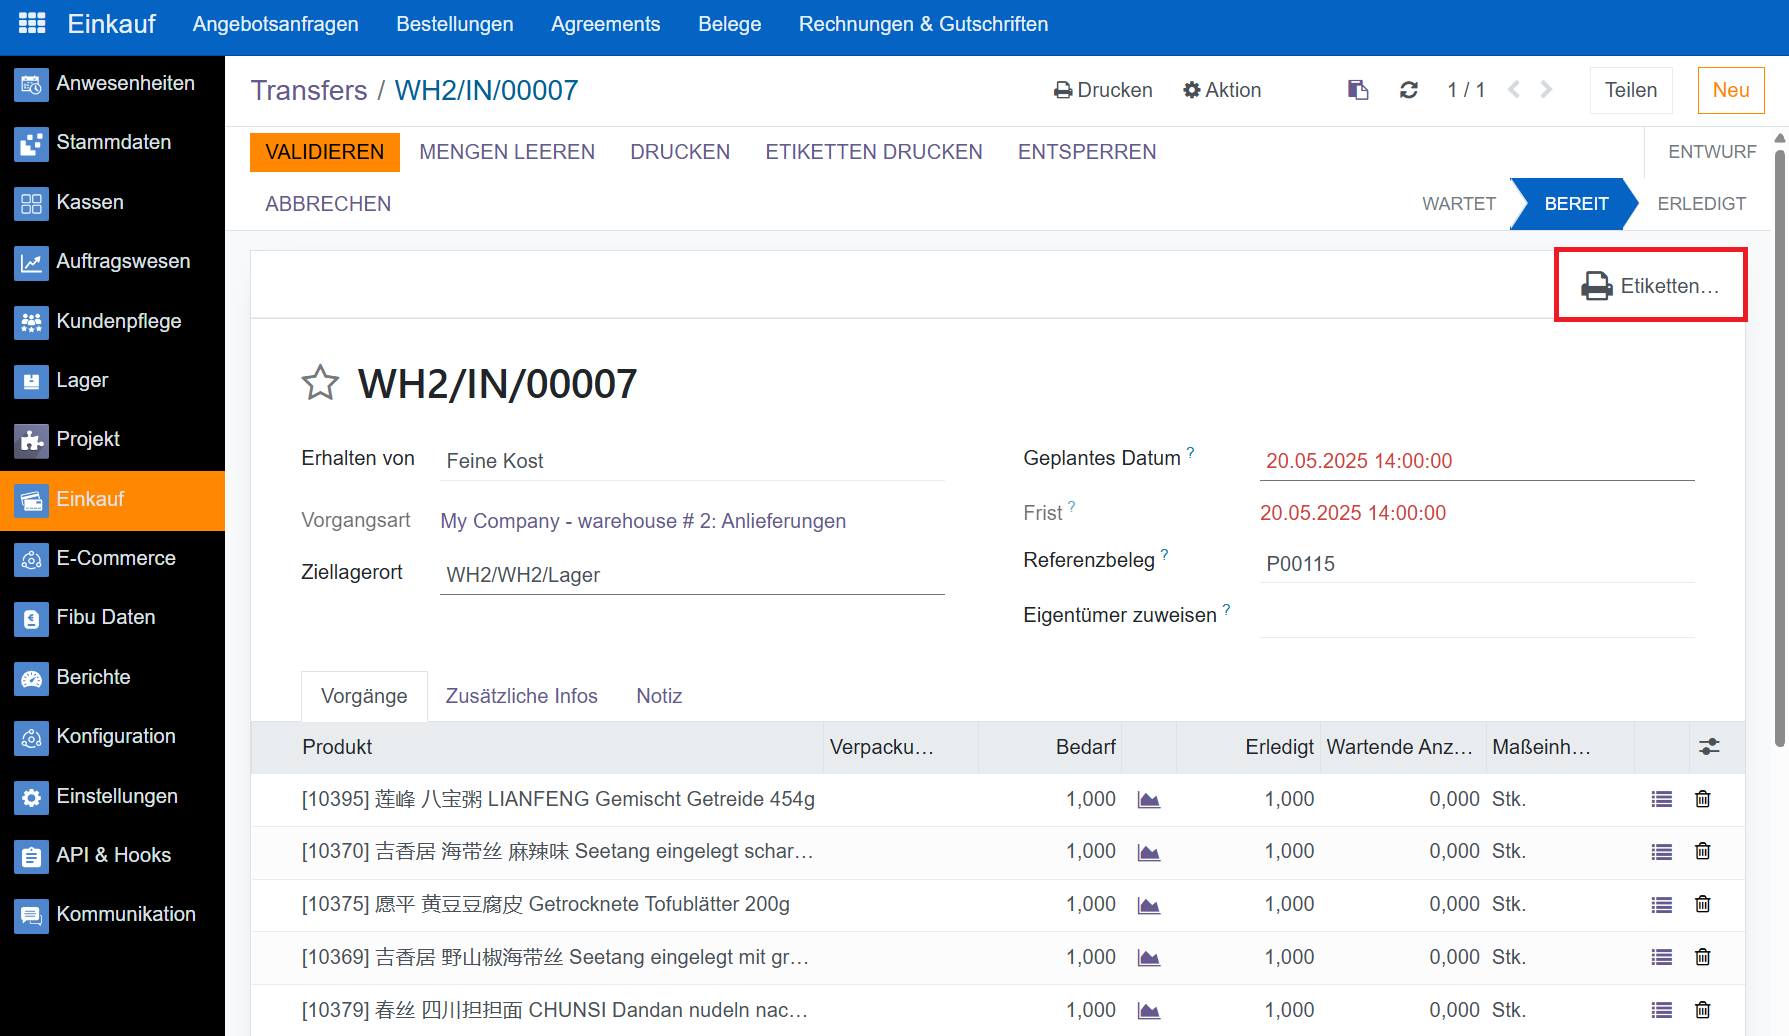Screen dimensions: 1789x1036
Task: Toggle the favorite star for WH2/IN/00007
Action: pos(320,383)
